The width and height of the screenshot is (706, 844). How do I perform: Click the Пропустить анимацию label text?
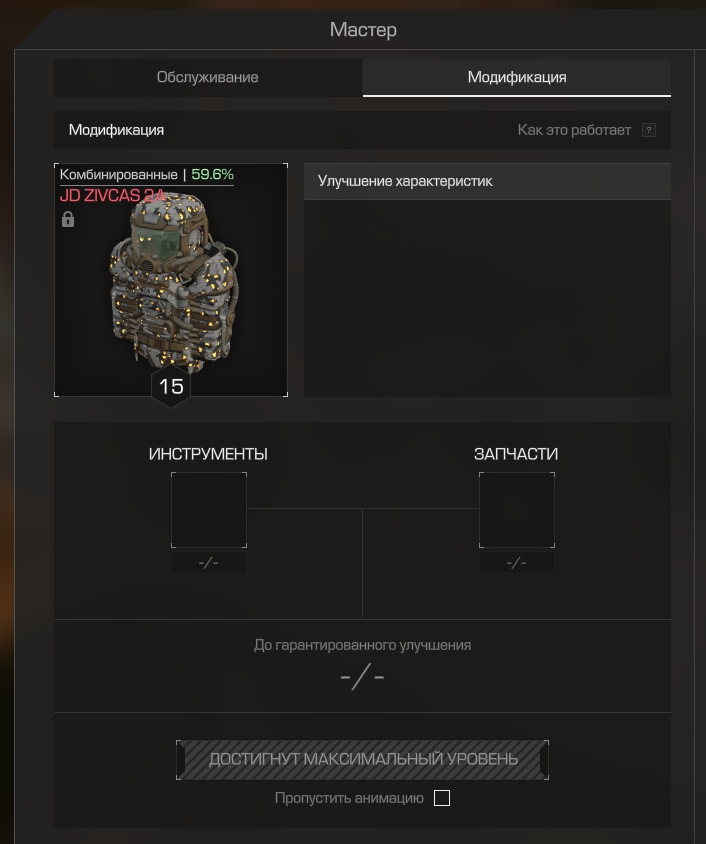click(x=349, y=798)
